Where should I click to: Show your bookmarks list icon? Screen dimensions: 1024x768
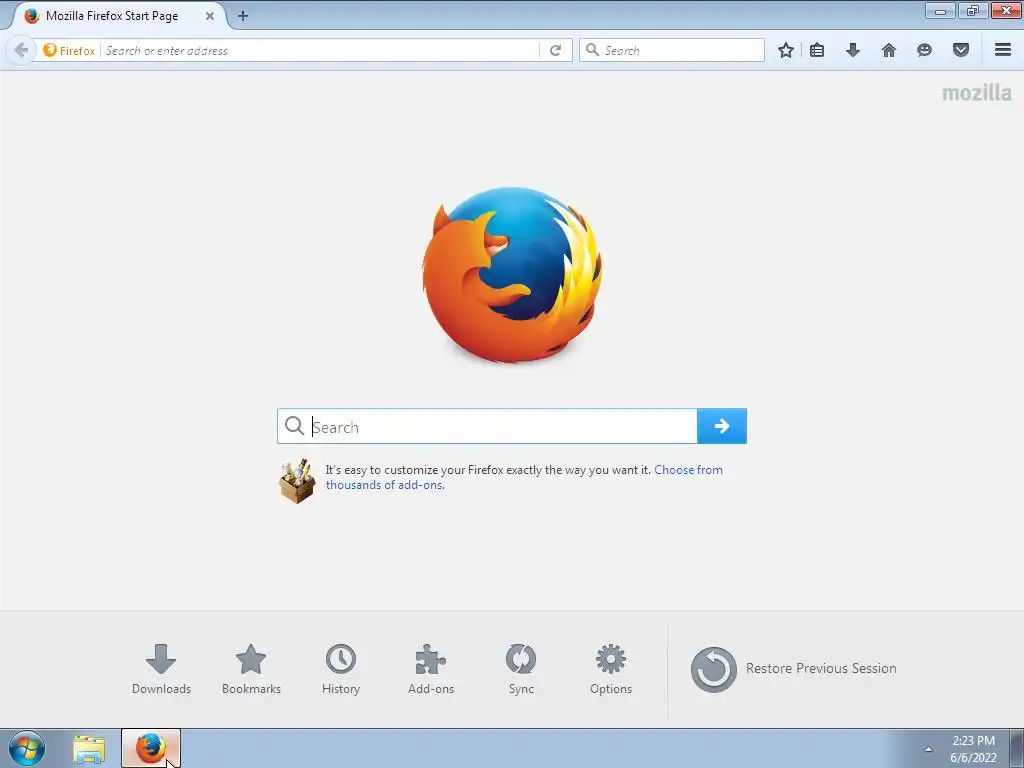[x=817, y=50]
